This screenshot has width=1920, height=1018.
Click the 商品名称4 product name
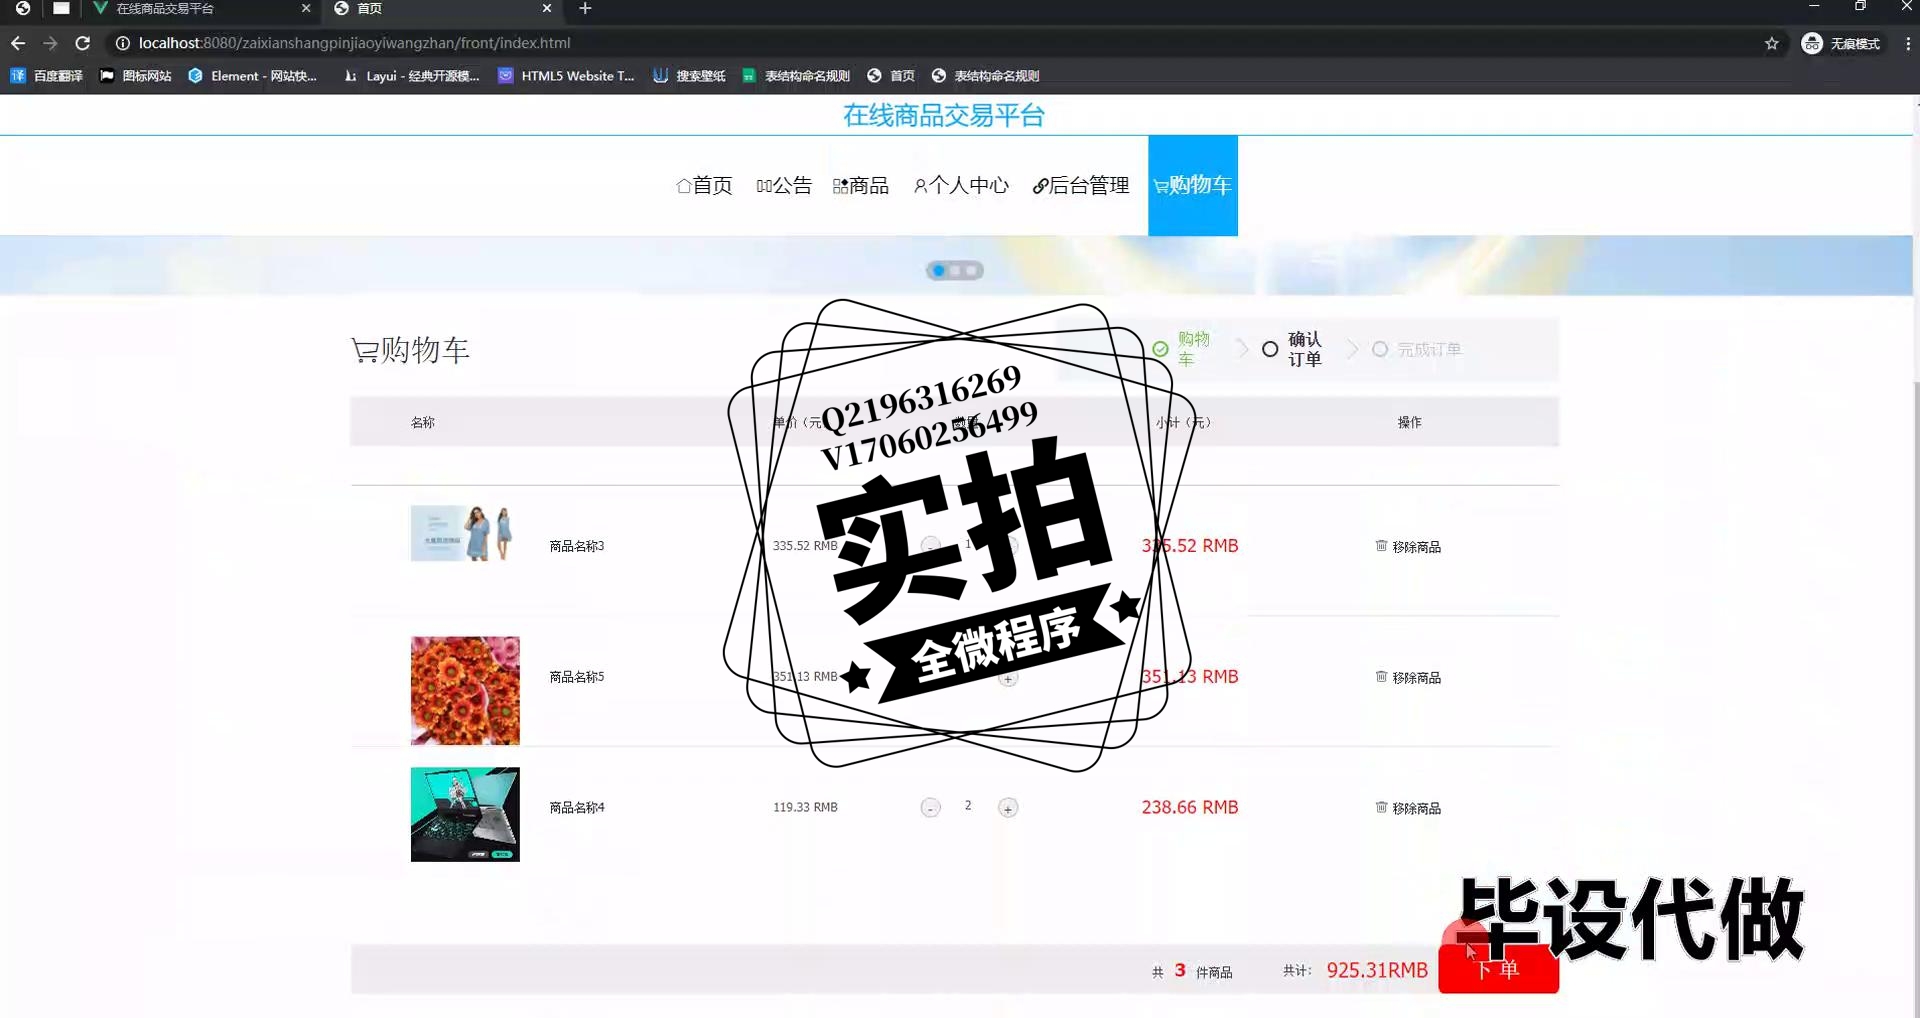(577, 807)
